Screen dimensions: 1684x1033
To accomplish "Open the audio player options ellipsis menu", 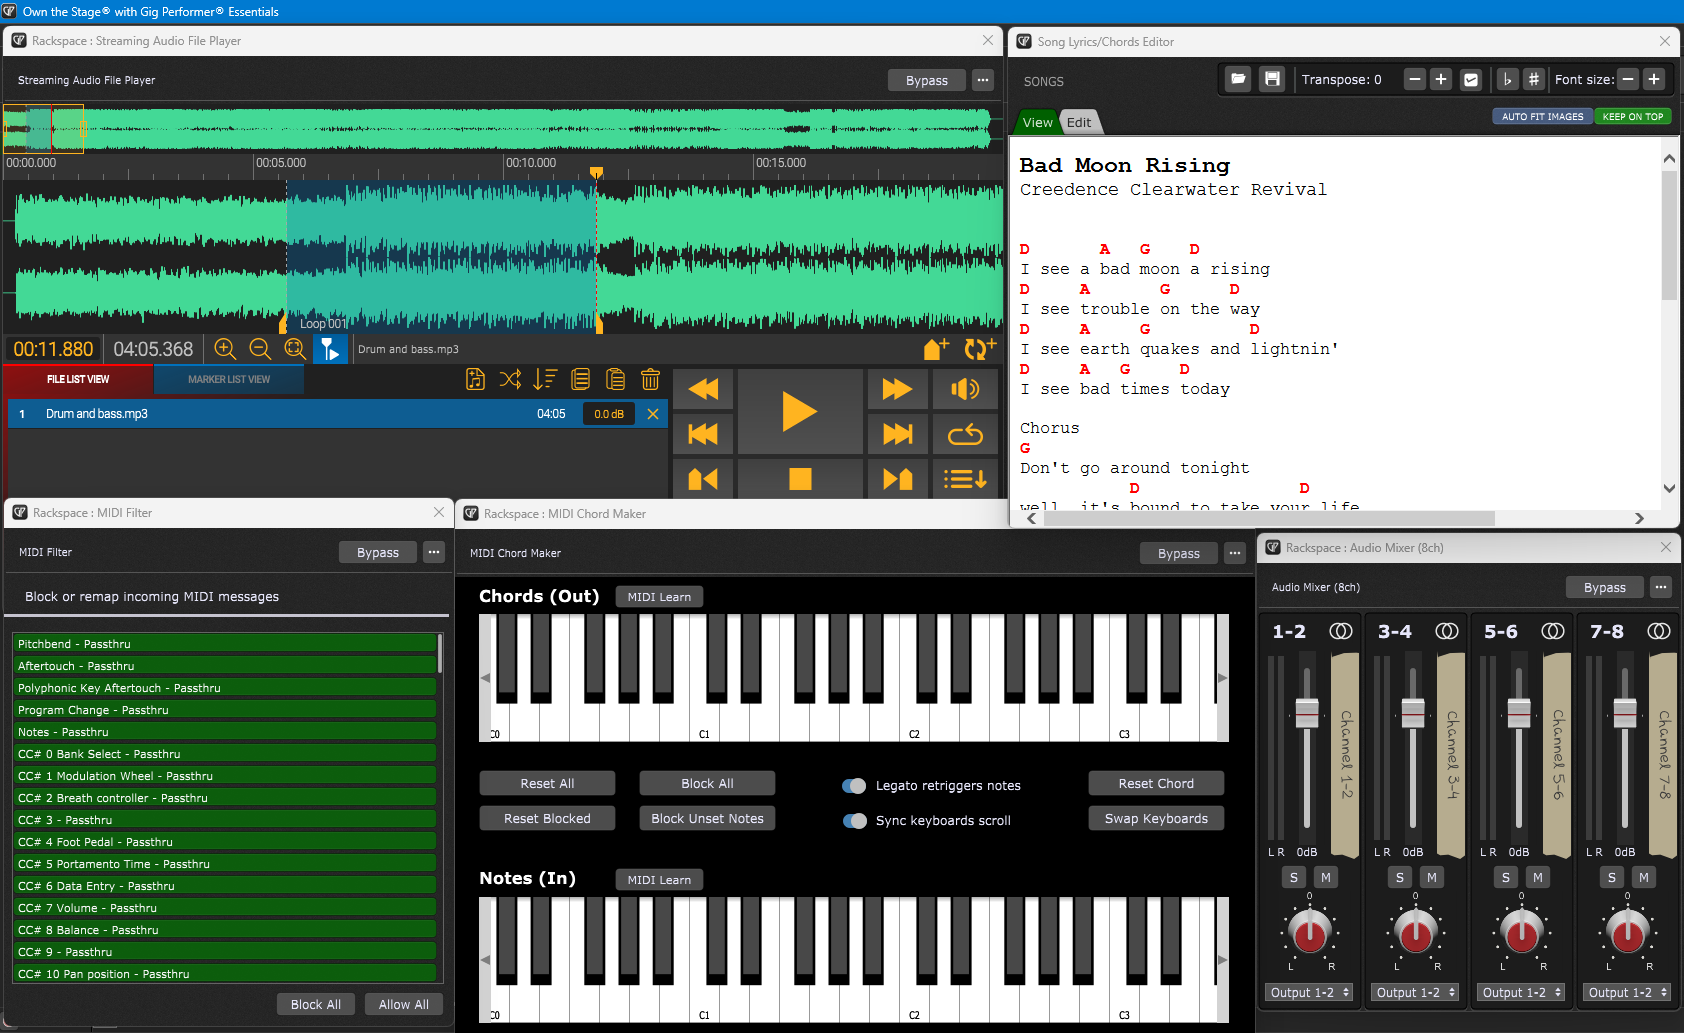I will [983, 80].
